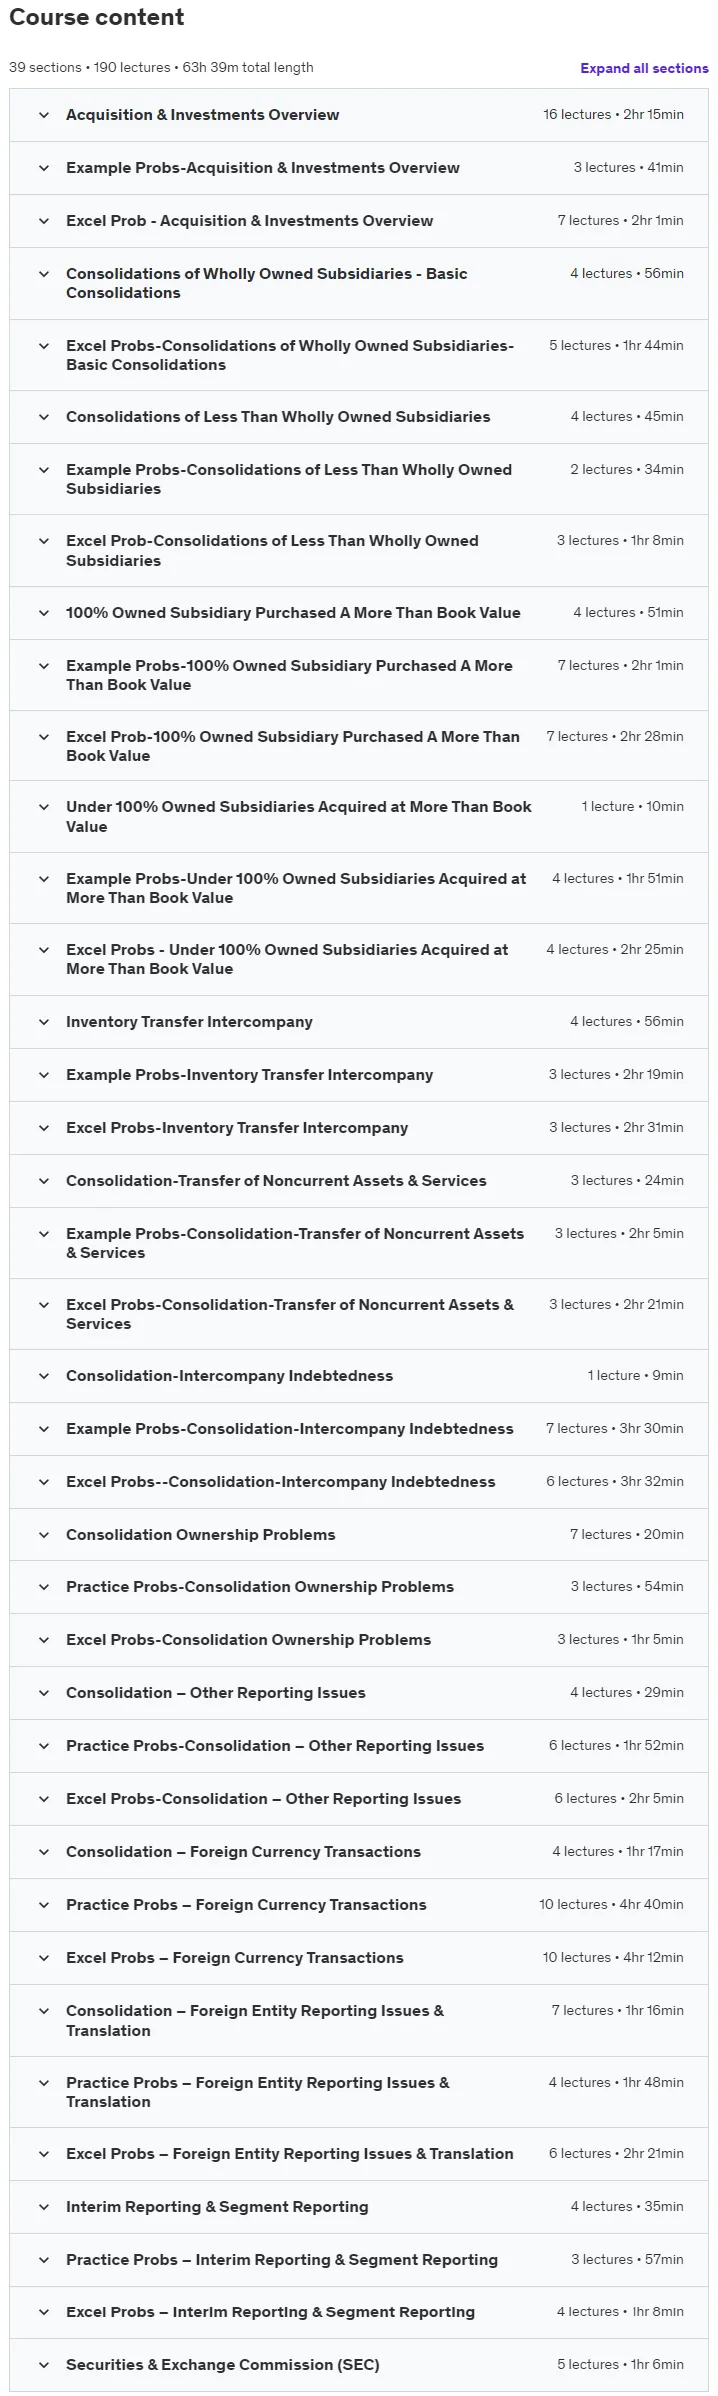Expand Example Probs-Inventory Transfer Intercompany section
718x2396 pixels.
tap(359, 1075)
